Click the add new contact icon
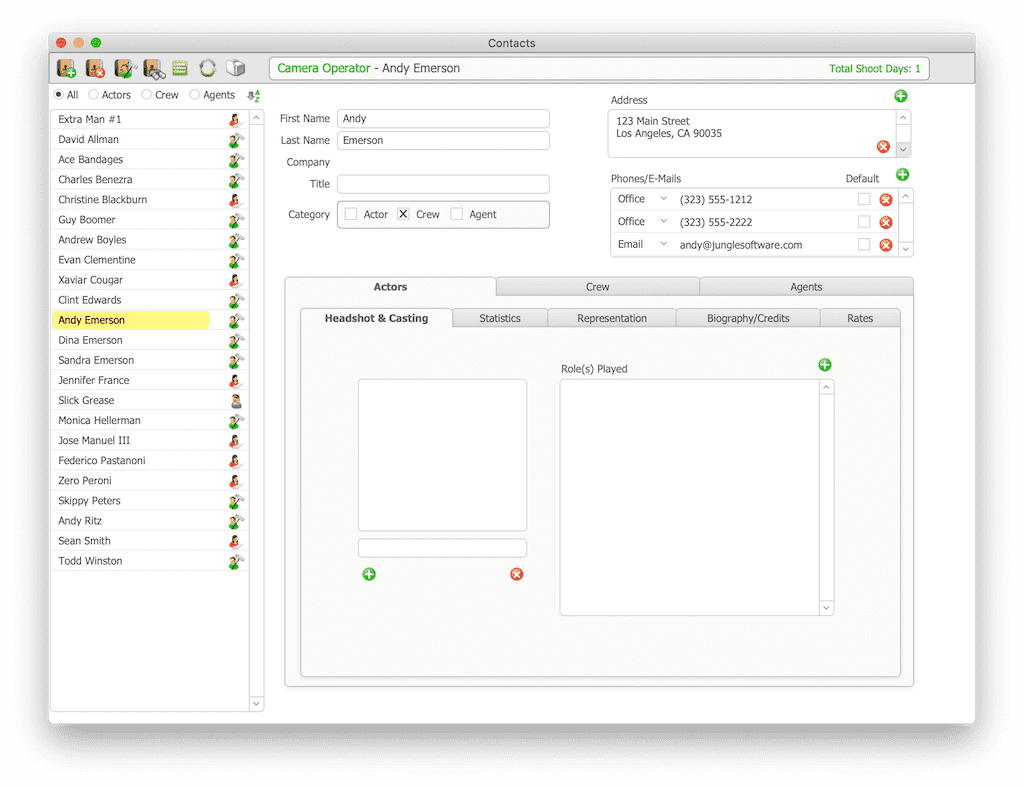The width and height of the screenshot is (1024, 788). pos(67,69)
